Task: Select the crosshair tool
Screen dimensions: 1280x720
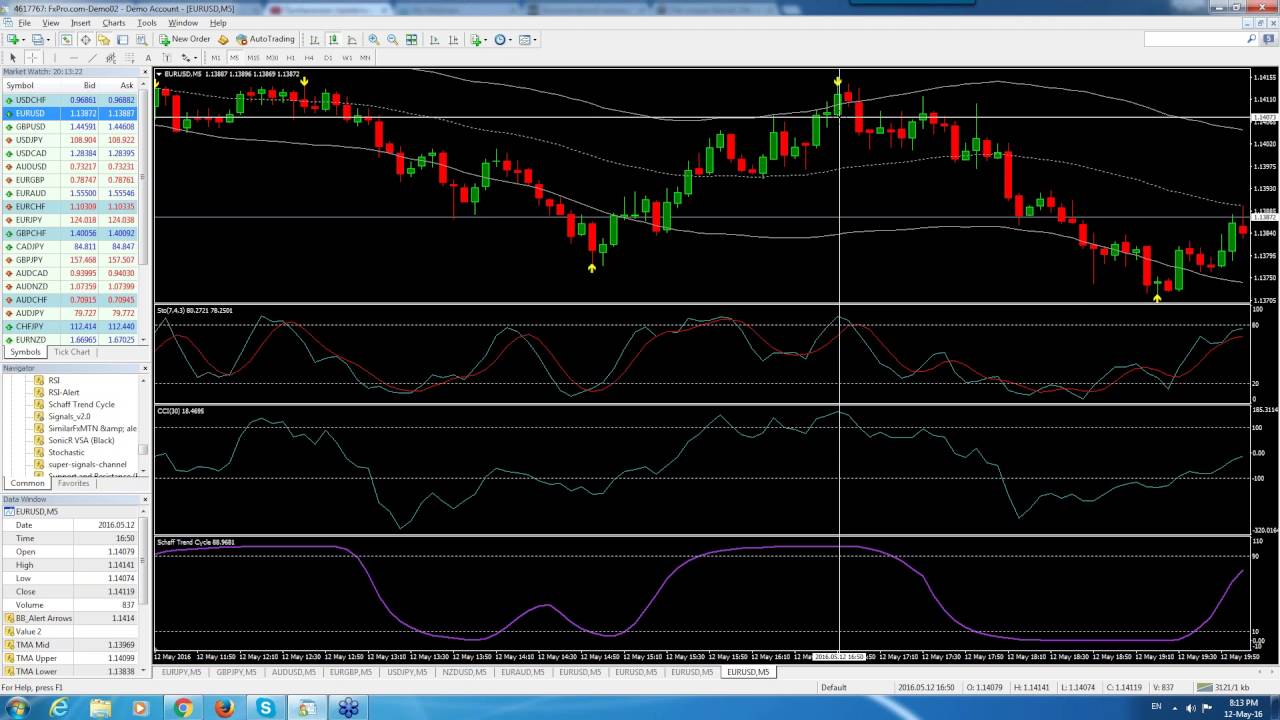Action: (x=32, y=57)
